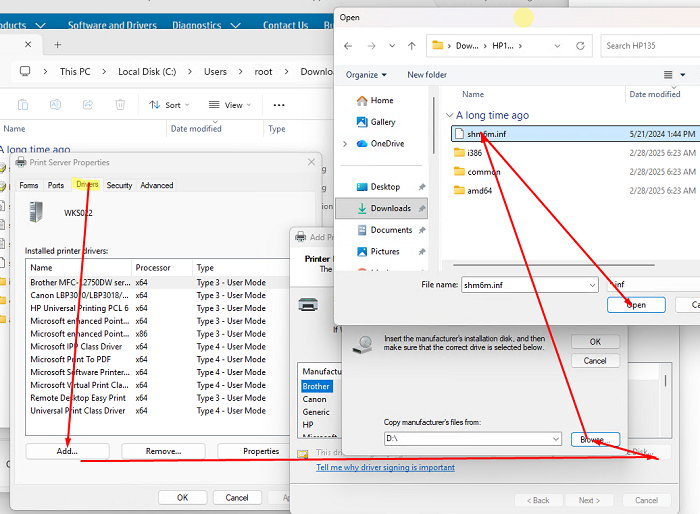This screenshot has width=700, height=514.
Task: Switch to Ports tab in Print Server Properties
Action: (x=56, y=185)
